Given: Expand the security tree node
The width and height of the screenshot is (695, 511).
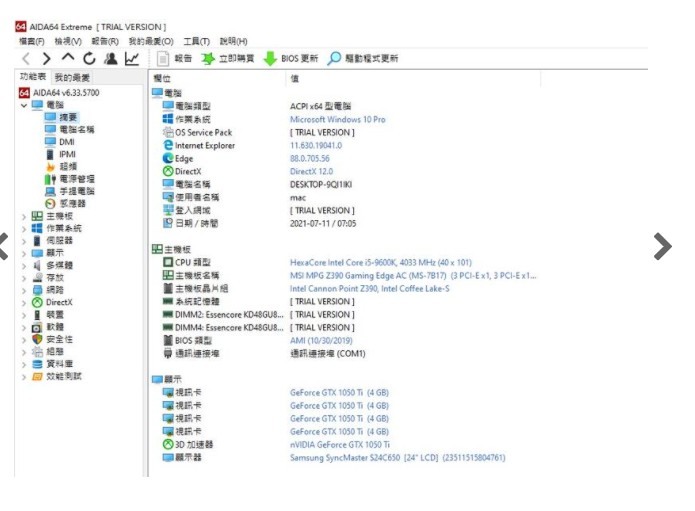Looking at the screenshot, I should [24, 340].
